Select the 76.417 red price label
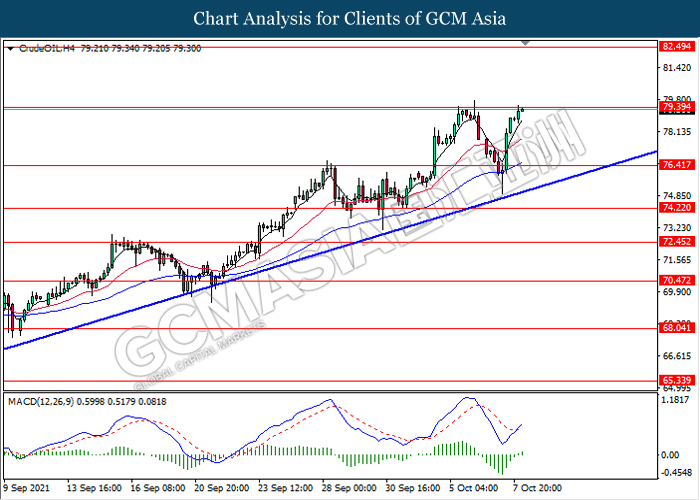700x500 pixels. 677,165
